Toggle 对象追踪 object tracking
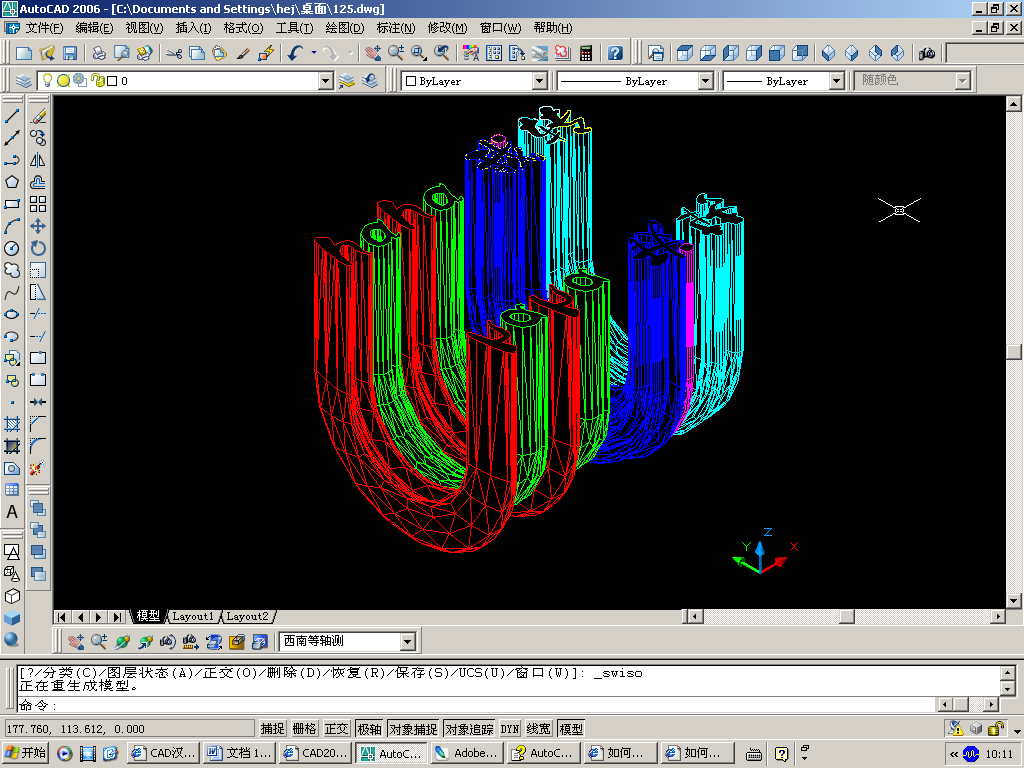 [469, 729]
